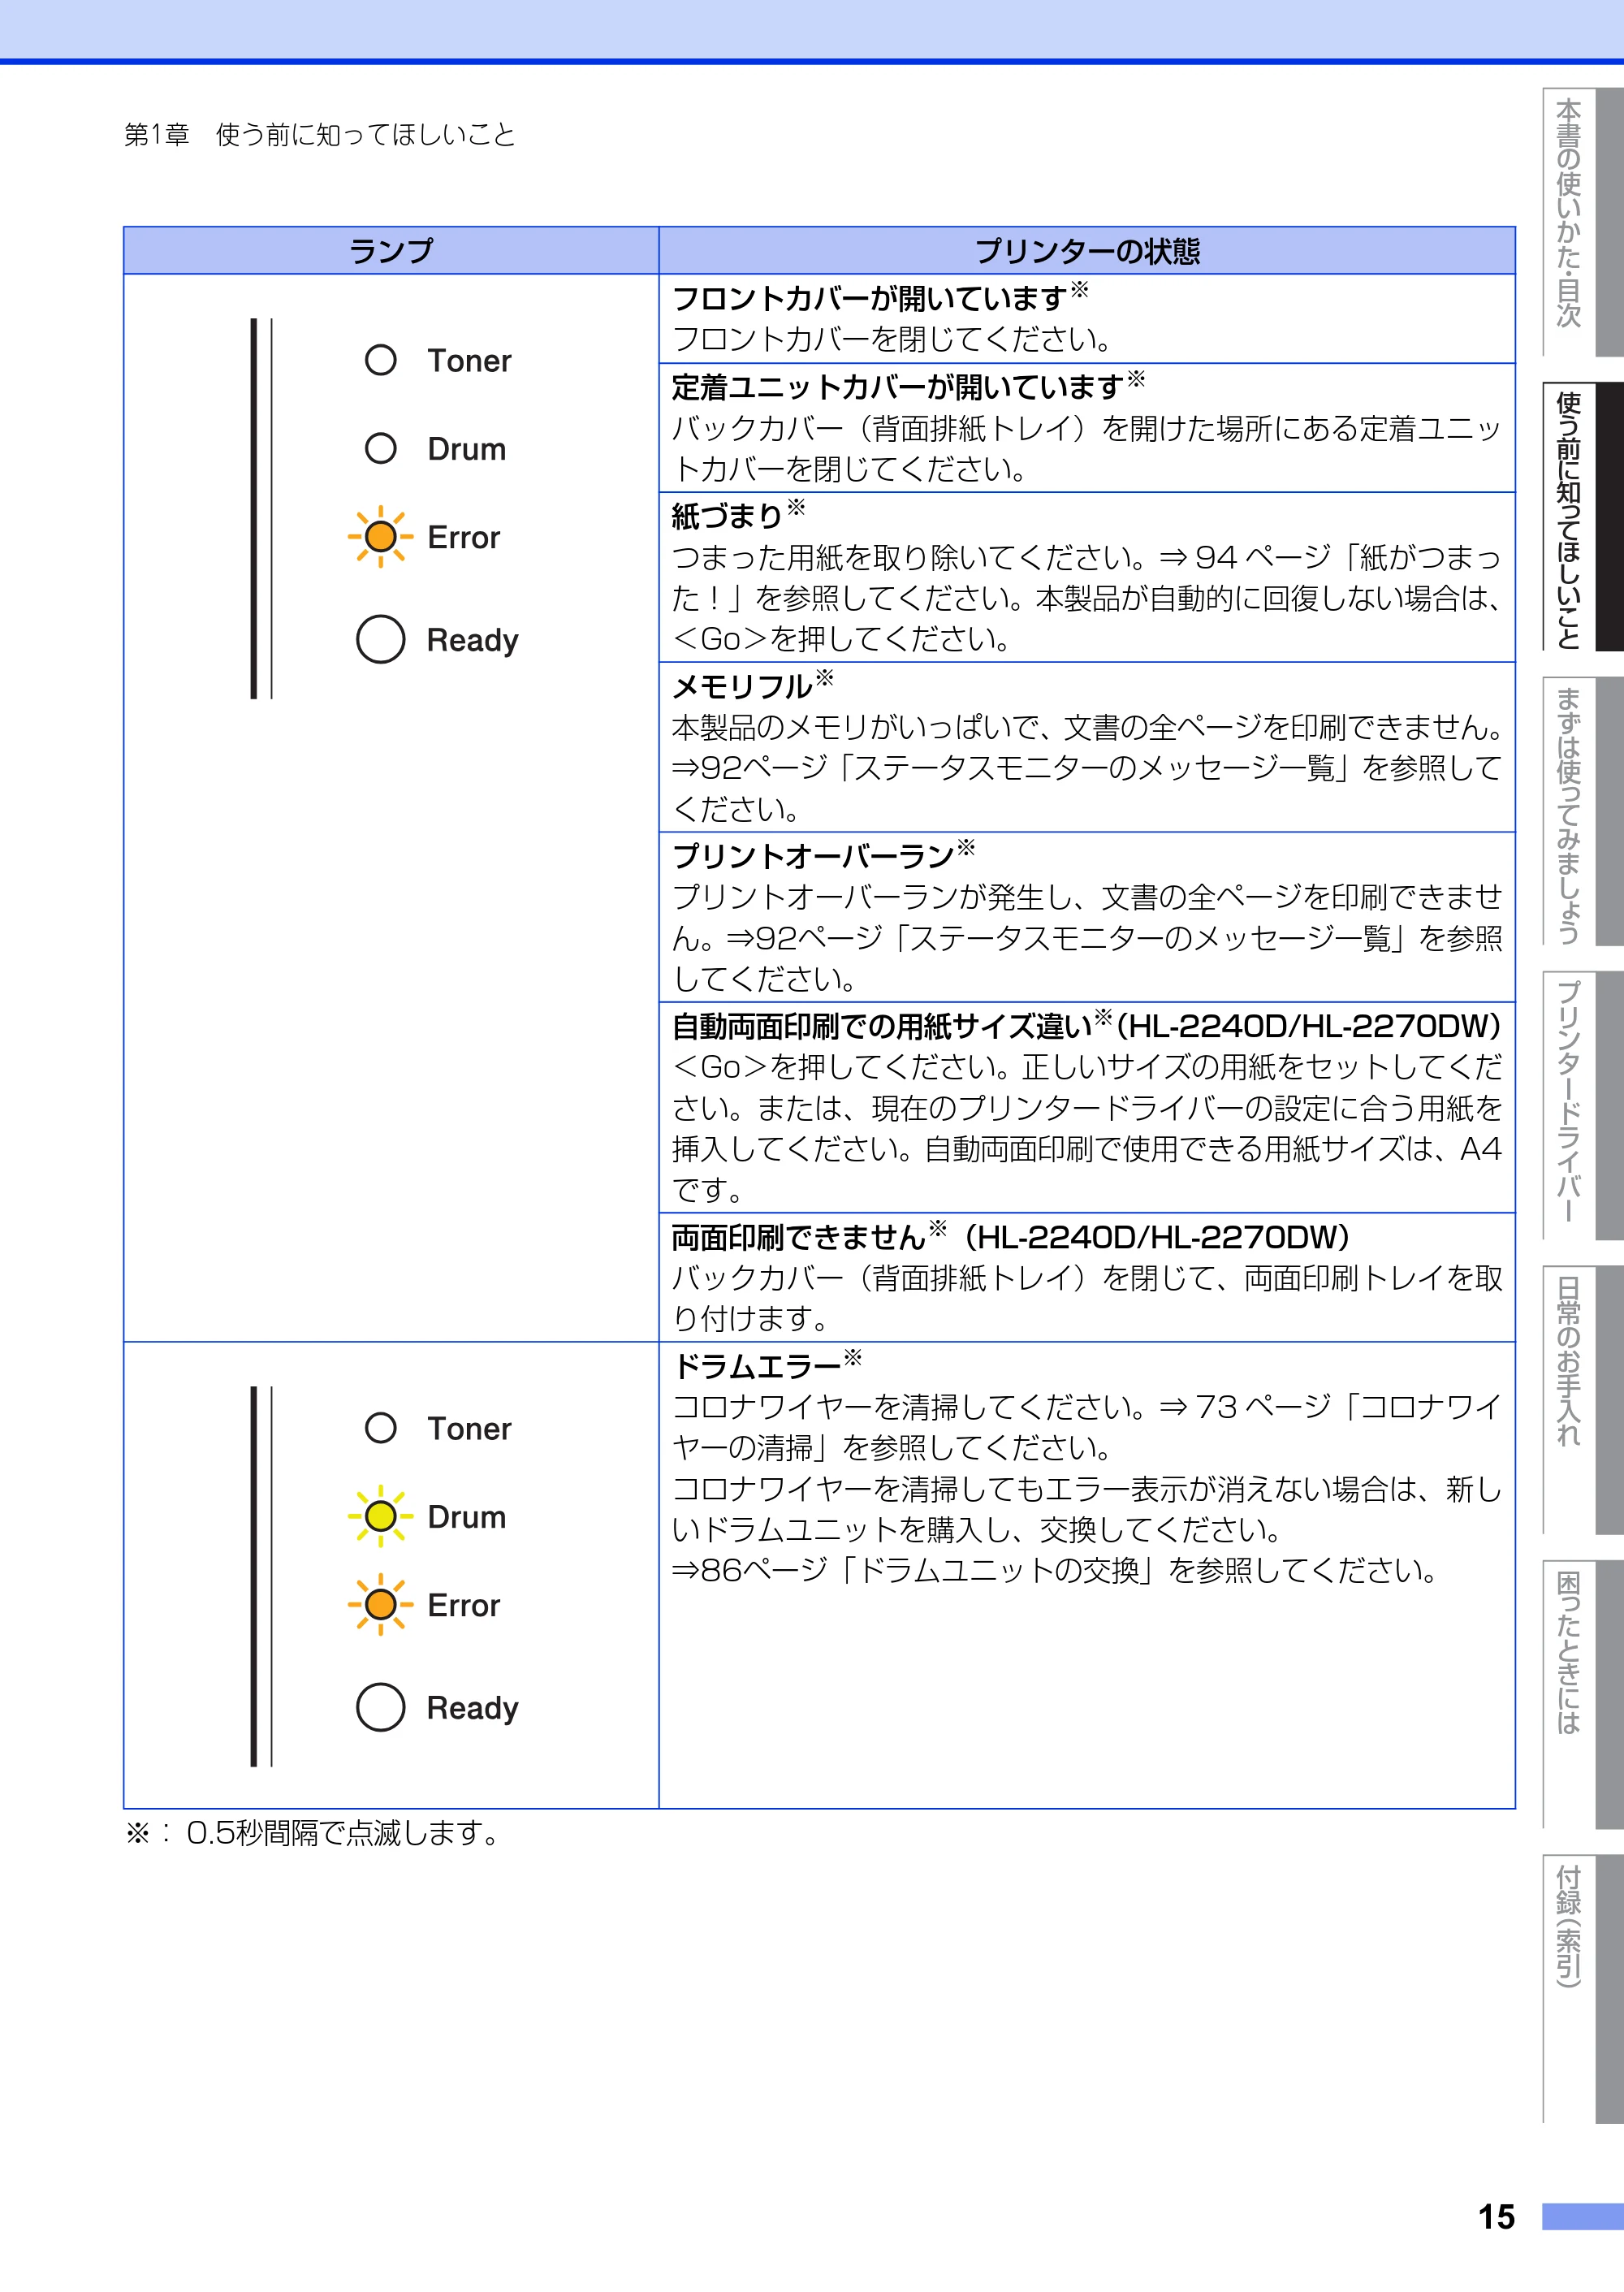
Task: Click the Toner lamp circle in first row
Action: [x=380, y=360]
